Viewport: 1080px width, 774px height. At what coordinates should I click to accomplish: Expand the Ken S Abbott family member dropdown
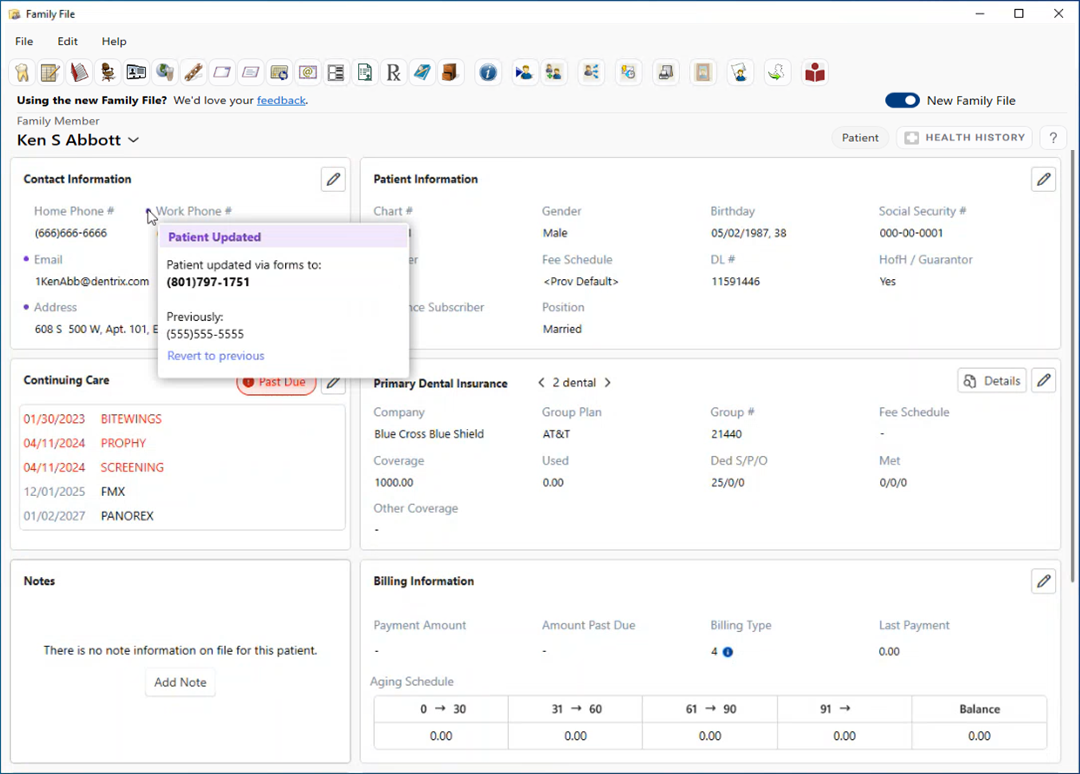pos(133,141)
